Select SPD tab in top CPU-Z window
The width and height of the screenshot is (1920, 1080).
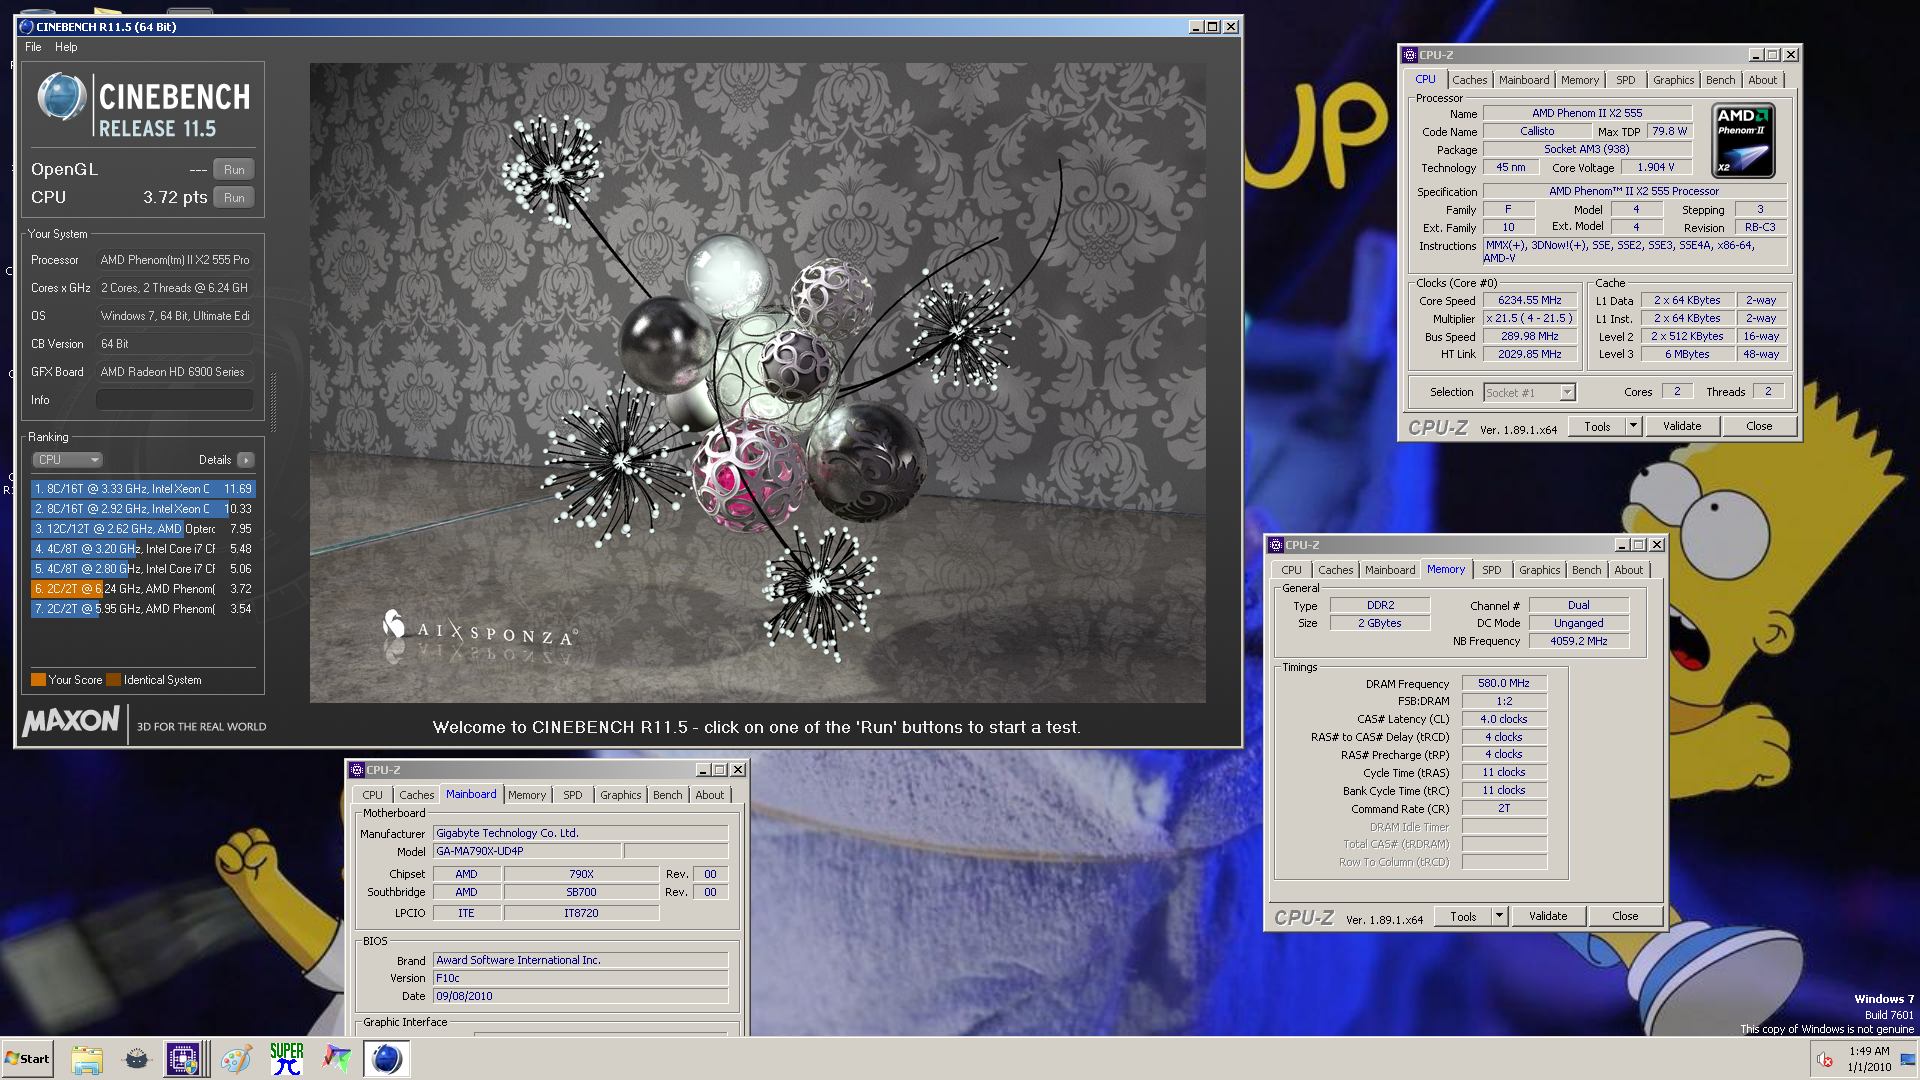[x=1626, y=80]
